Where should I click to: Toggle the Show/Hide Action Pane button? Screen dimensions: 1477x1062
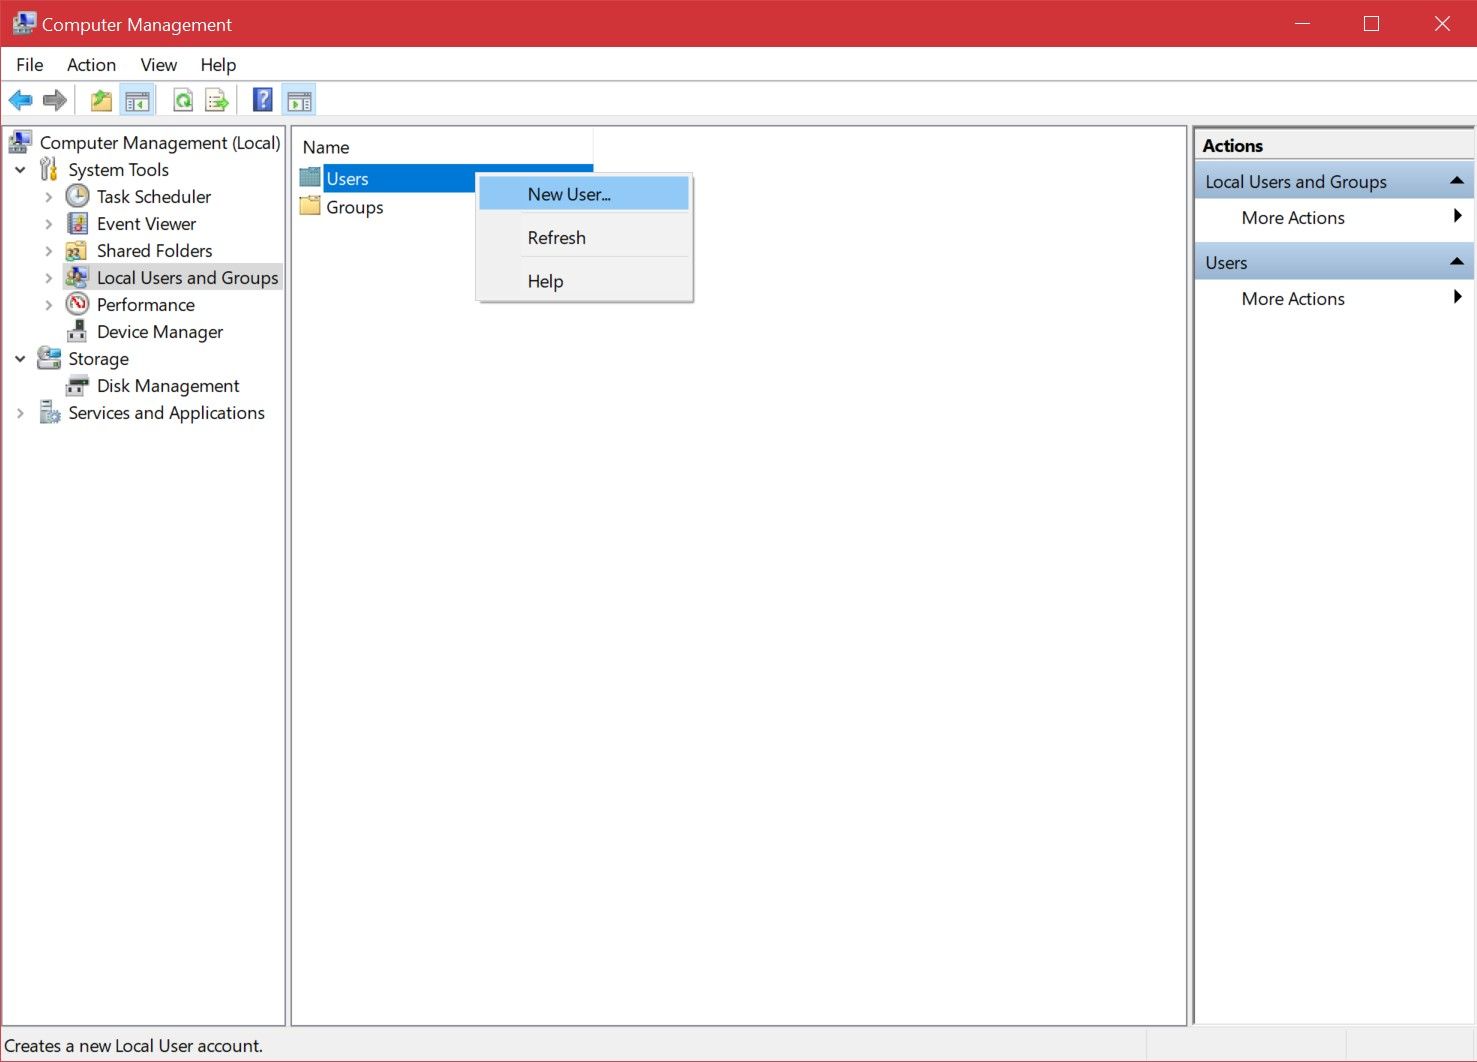coord(299,100)
